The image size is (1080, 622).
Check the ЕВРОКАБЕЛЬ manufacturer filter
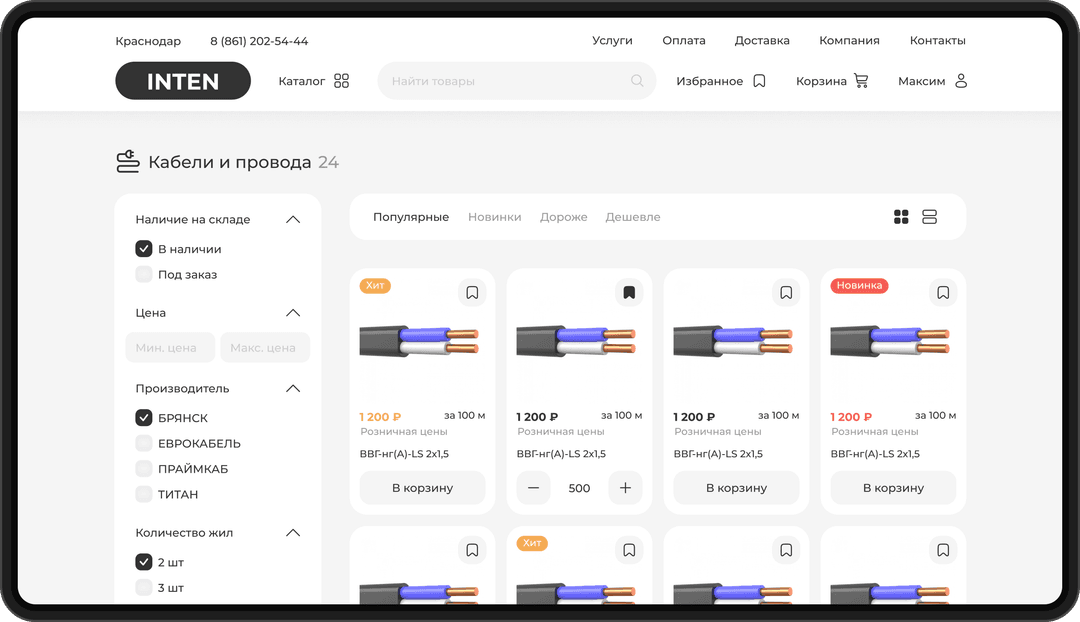coord(144,443)
